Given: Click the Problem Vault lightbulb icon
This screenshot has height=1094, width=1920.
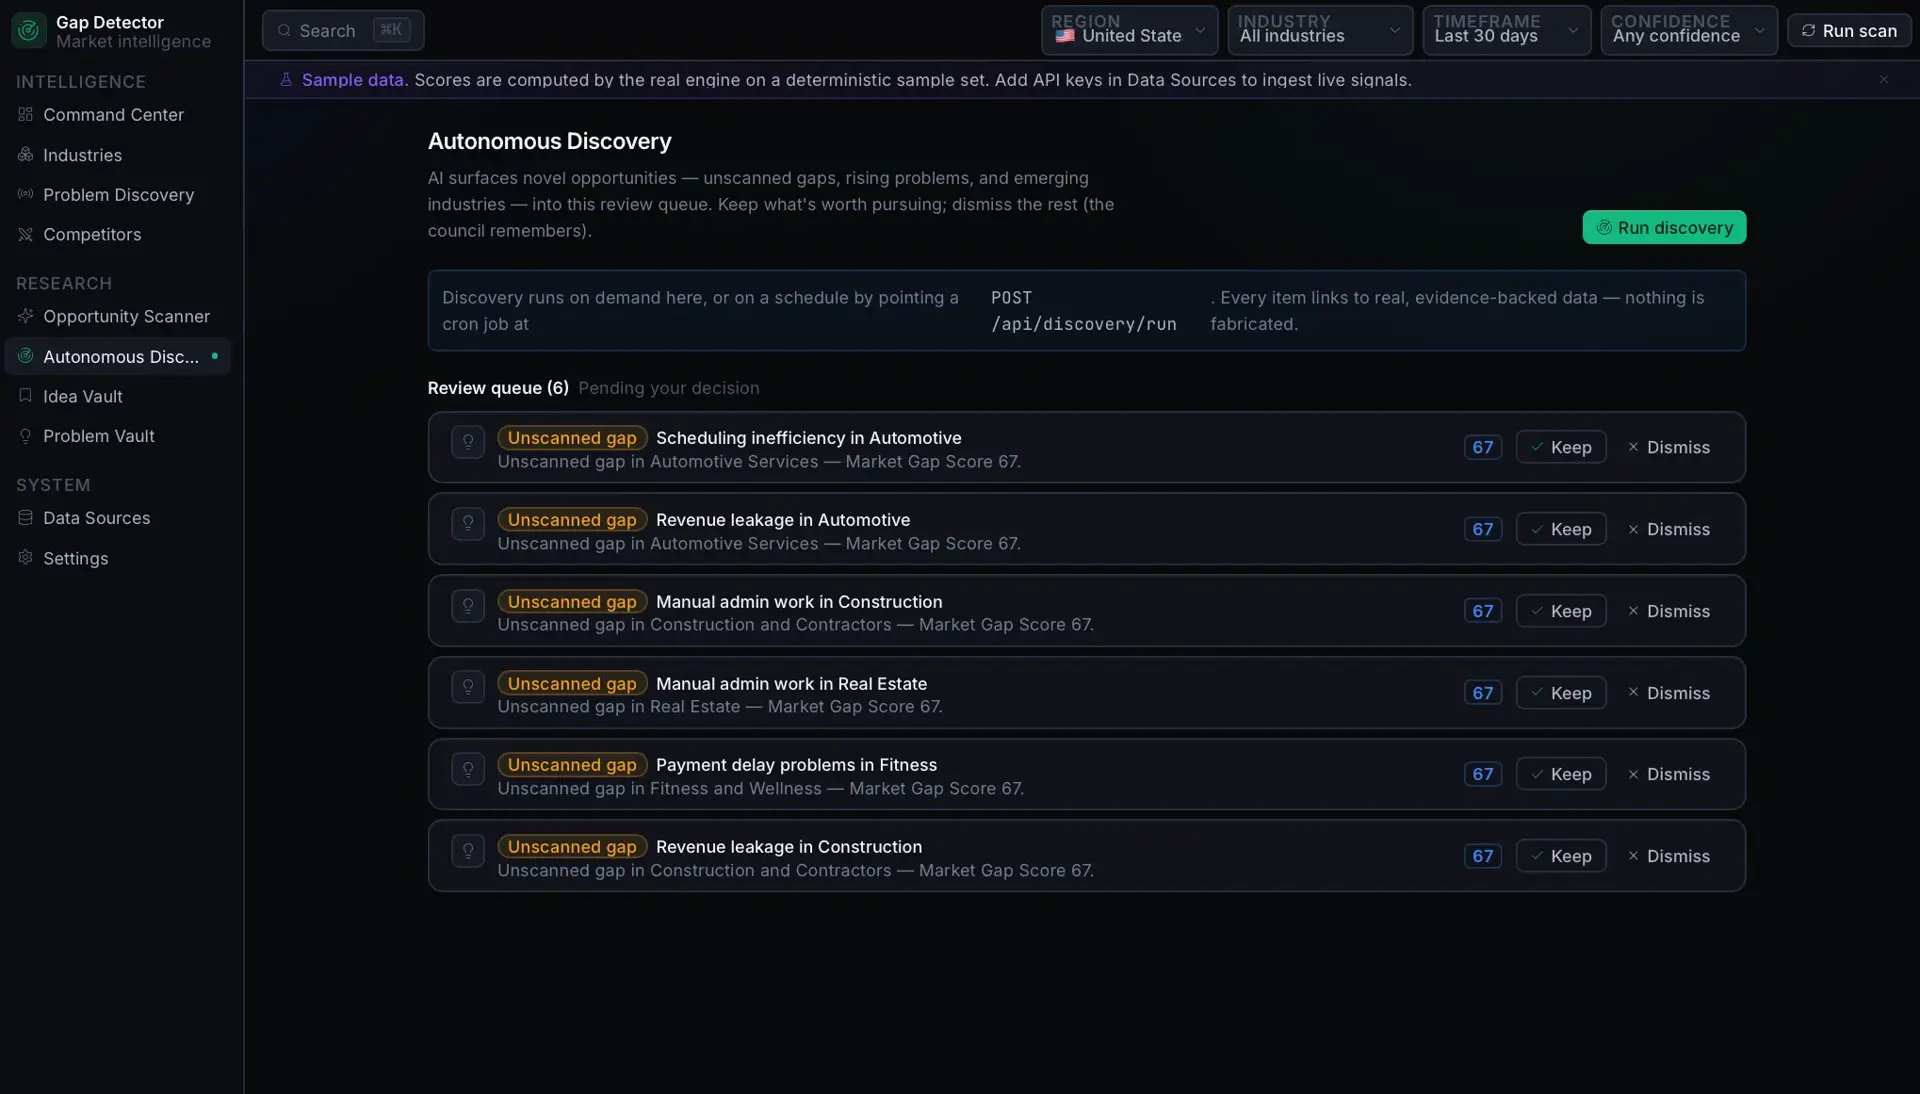Looking at the screenshot, I should coord(25,436).
